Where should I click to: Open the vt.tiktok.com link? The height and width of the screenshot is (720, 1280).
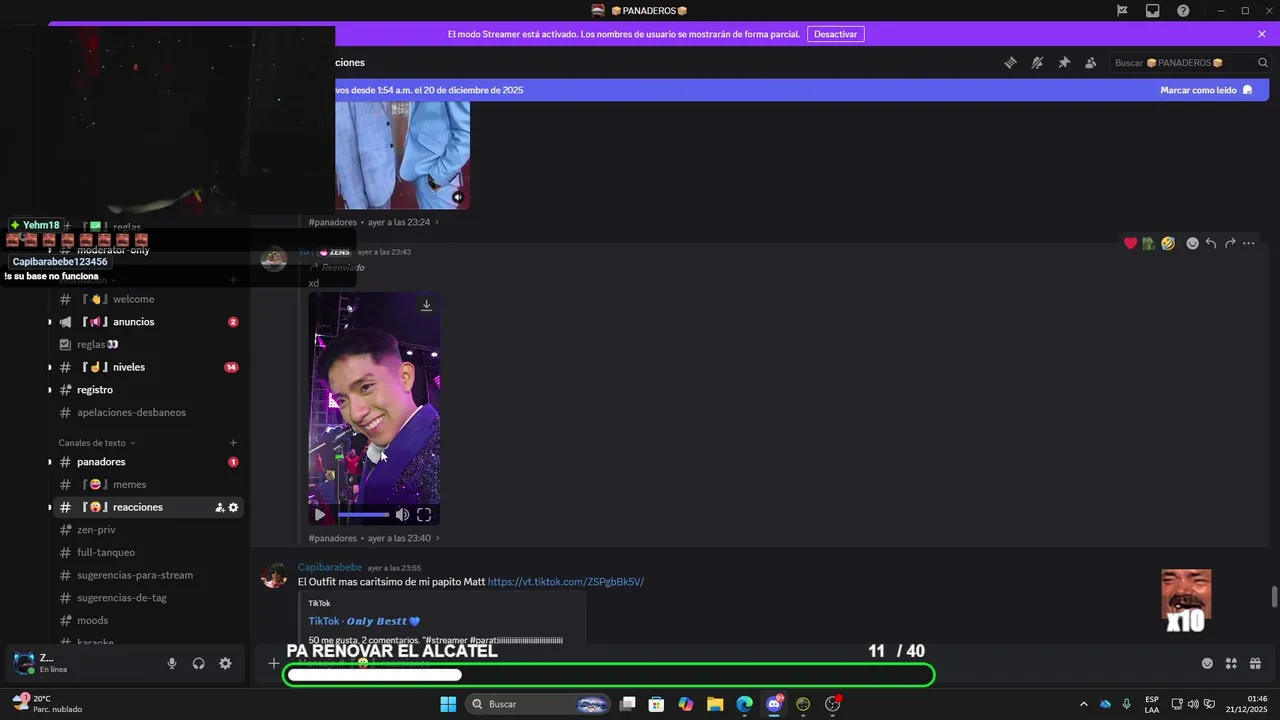coord(566,582)
